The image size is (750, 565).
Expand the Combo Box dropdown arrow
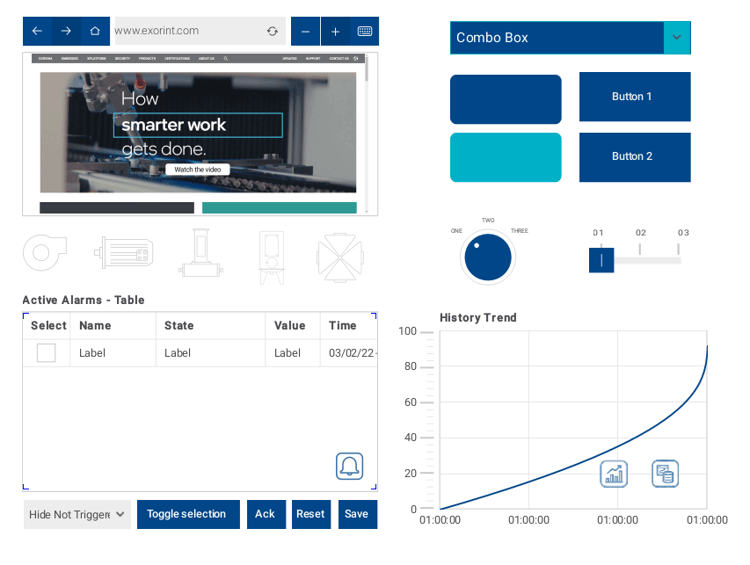pos(677,38)
